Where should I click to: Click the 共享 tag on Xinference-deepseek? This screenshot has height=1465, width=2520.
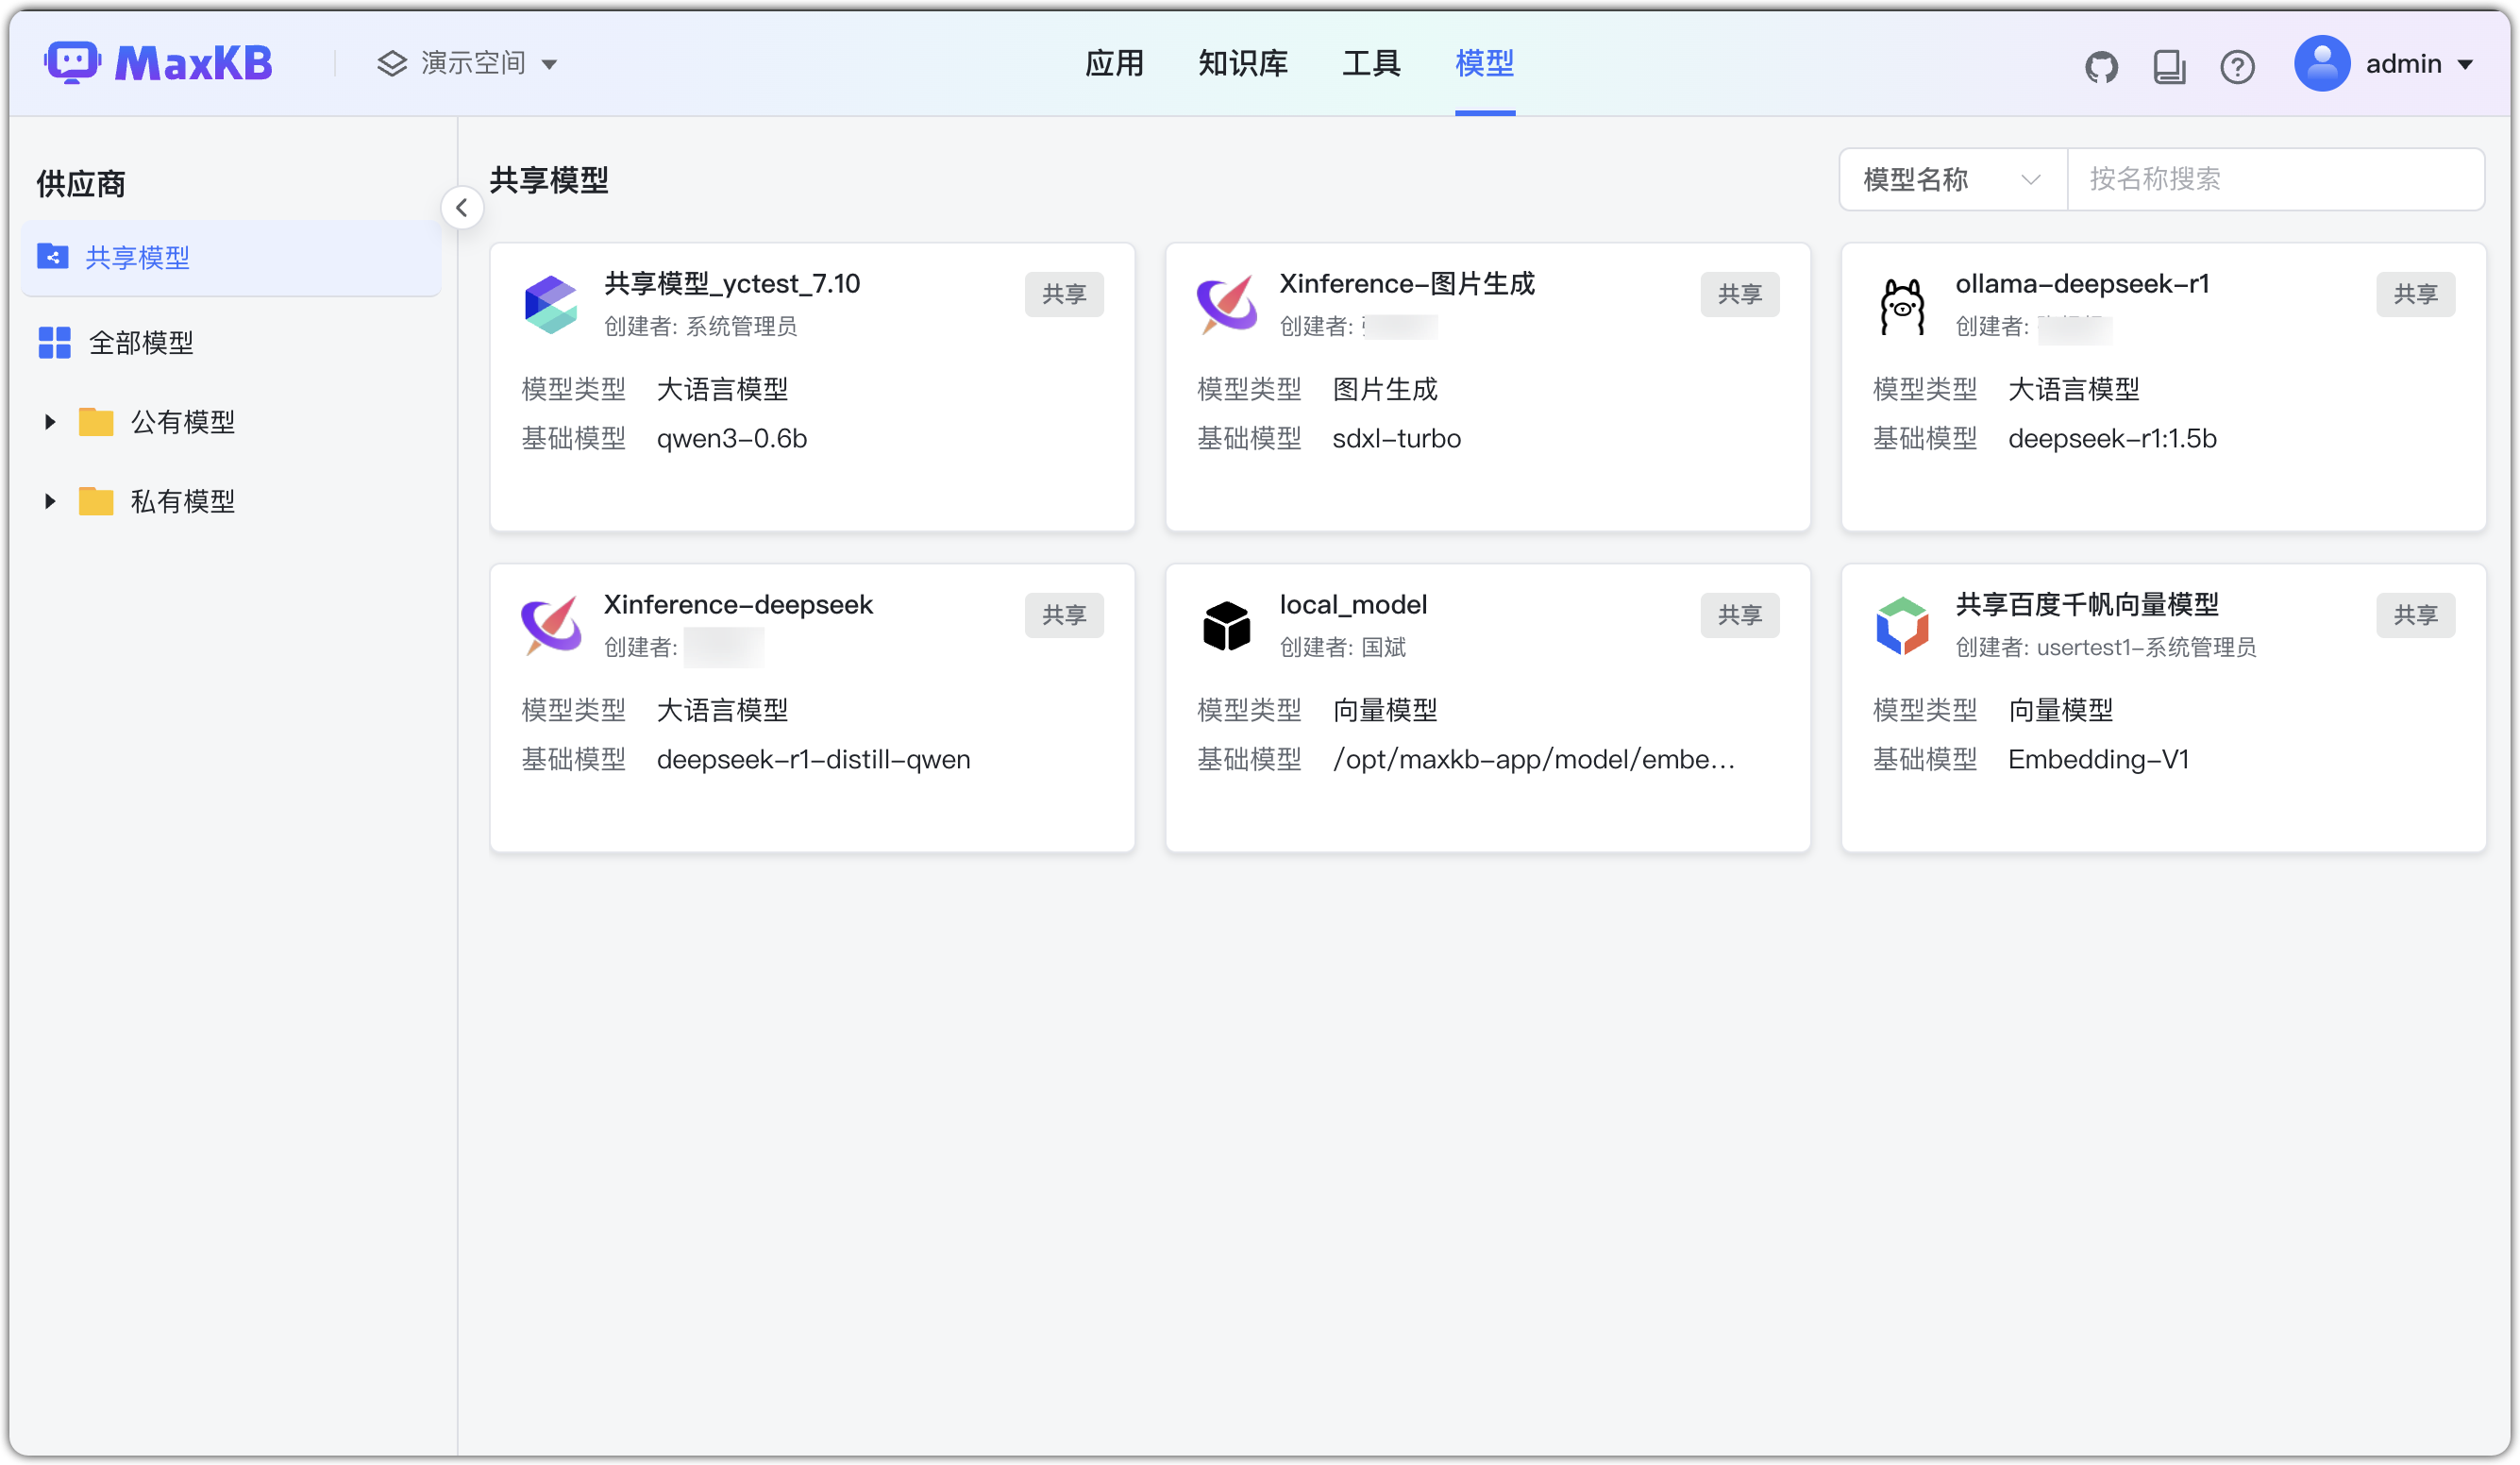[x=1064, y=615]
